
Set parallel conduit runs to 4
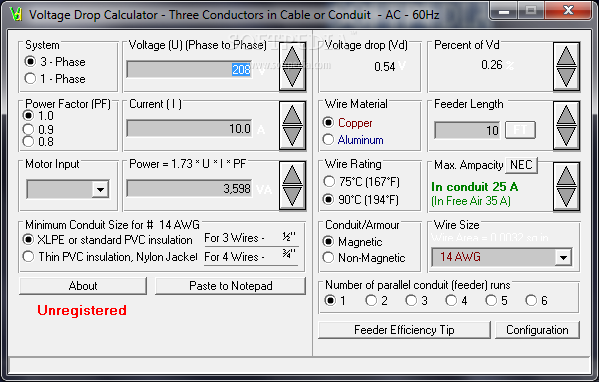pyautogui.click(x=457, y=301)
